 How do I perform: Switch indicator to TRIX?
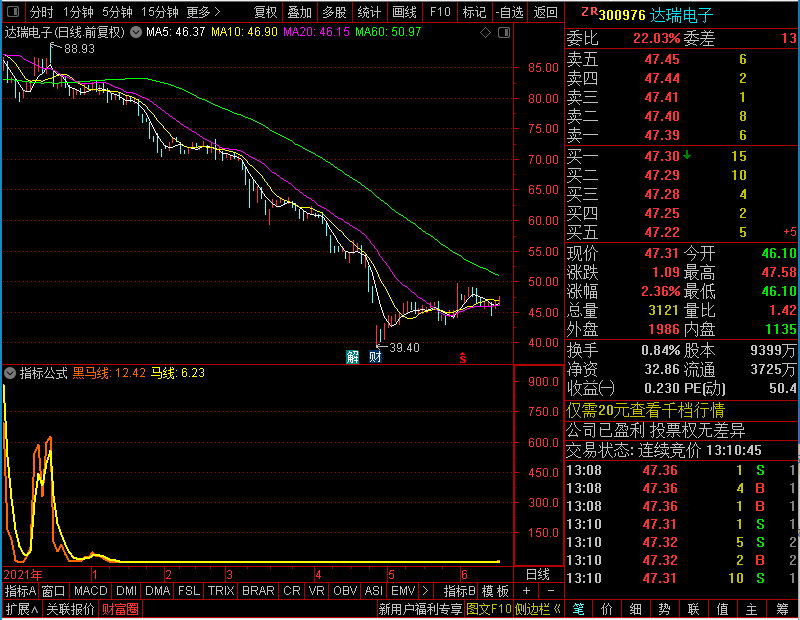[x=221, y=591]
